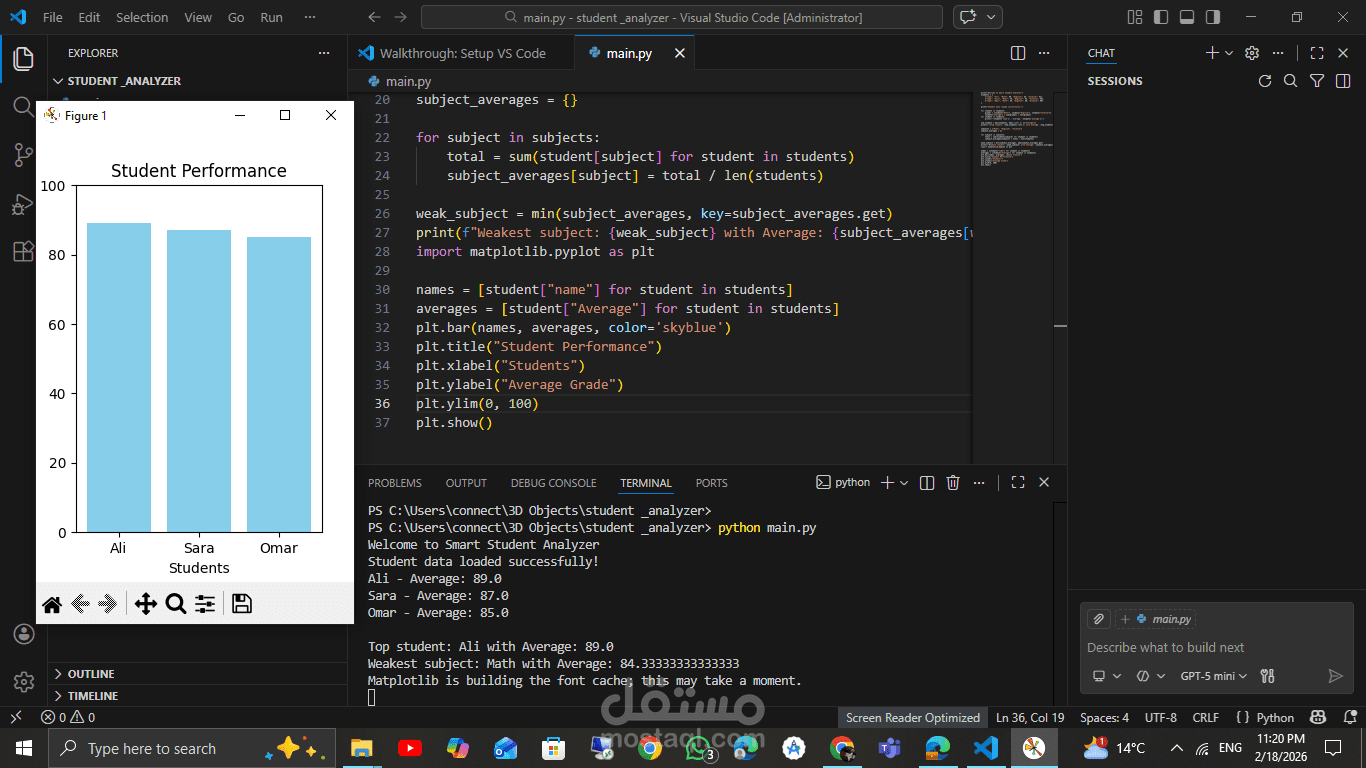Select the Zoom magnifier tool in Figure 1

tap(176, 604)
